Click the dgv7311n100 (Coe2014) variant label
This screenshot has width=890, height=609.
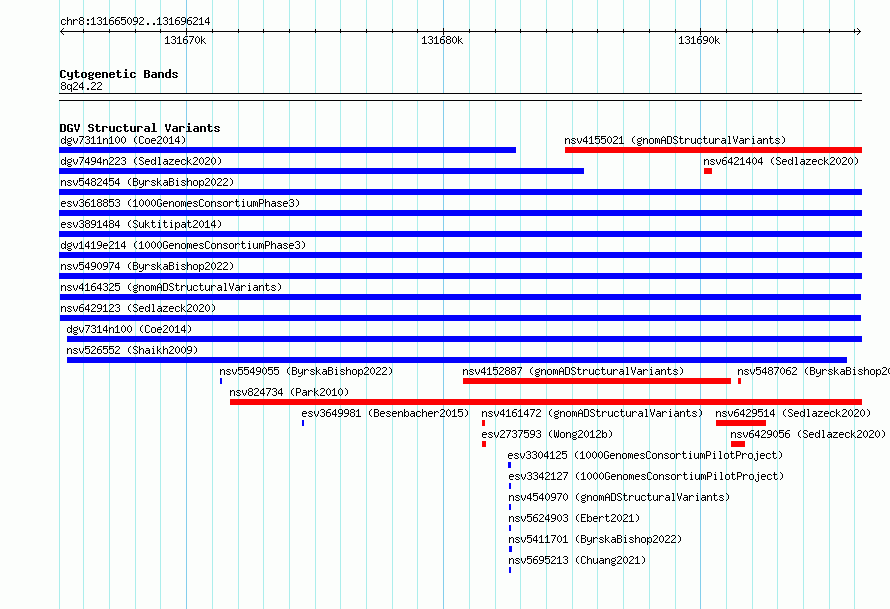pos(123,140)
